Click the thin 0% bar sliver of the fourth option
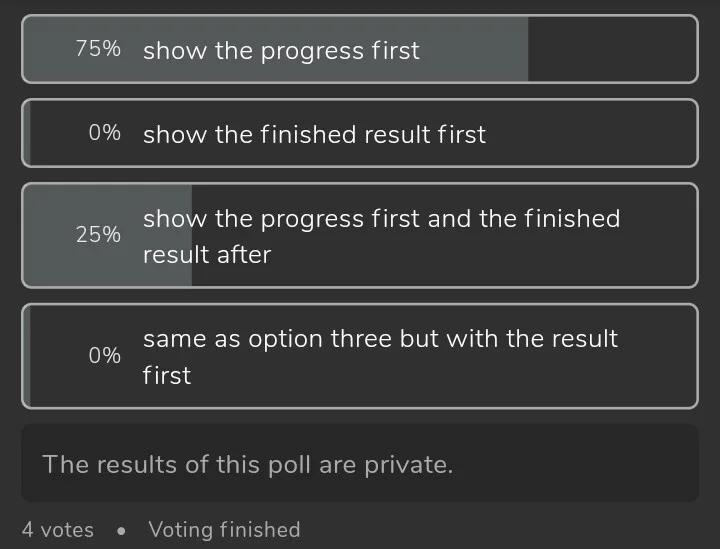 click(27, 356)
